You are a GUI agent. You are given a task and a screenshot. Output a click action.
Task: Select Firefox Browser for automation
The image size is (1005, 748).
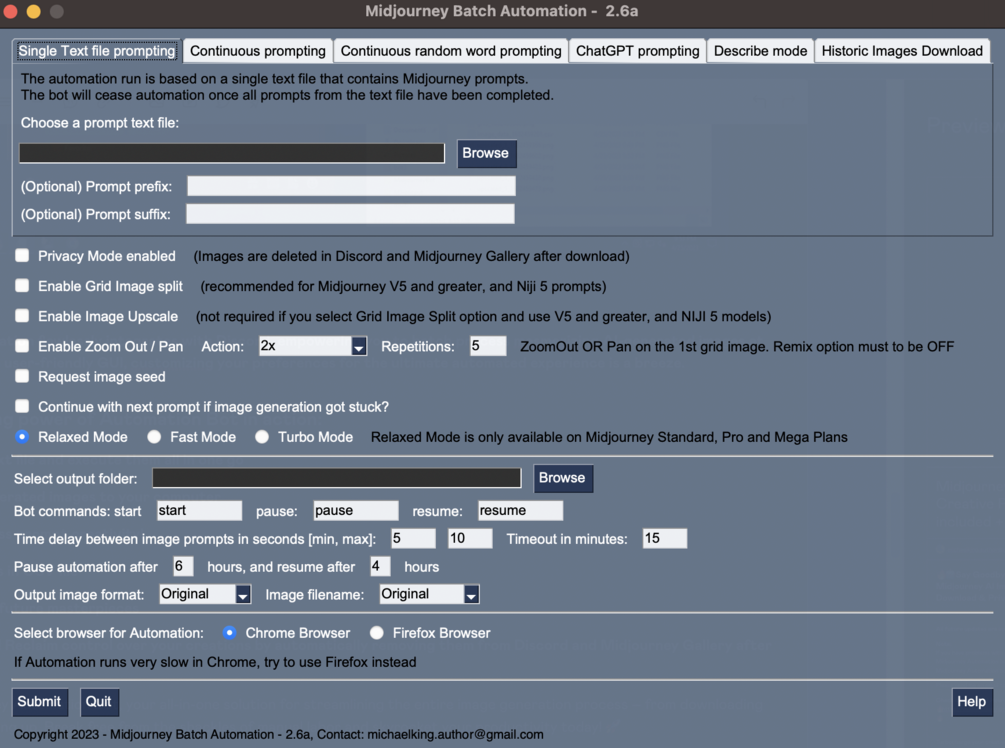pyautogui.click(x=377, y=633)
